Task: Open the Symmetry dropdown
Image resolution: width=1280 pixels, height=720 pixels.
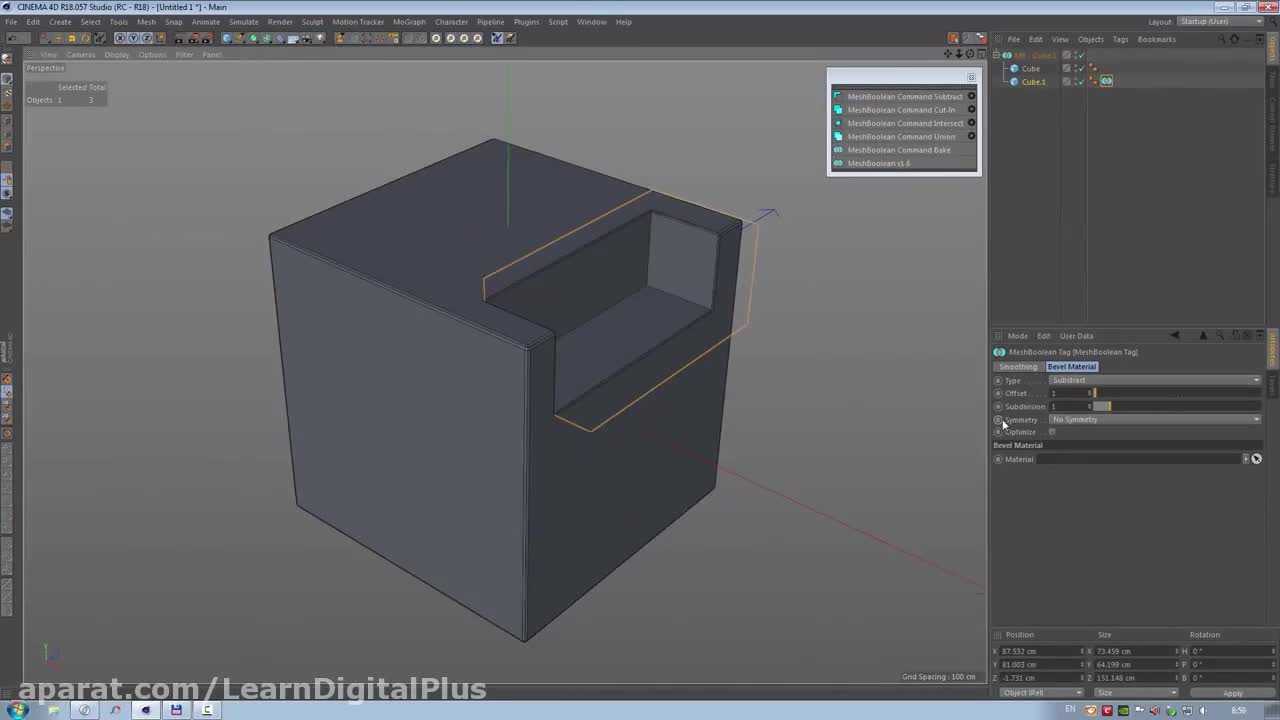Action: click(1155, 420)
